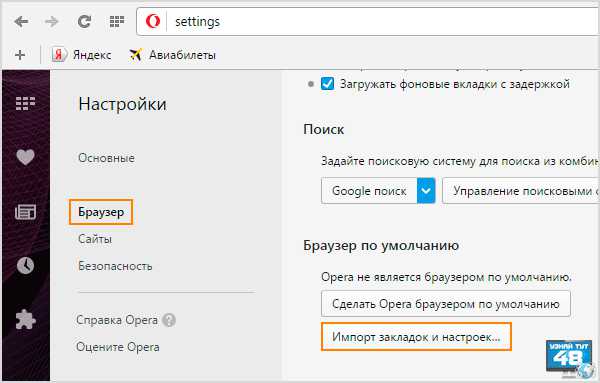
Task: Open bookmarks heart icon in sidebar
Action: pos(25,157)
